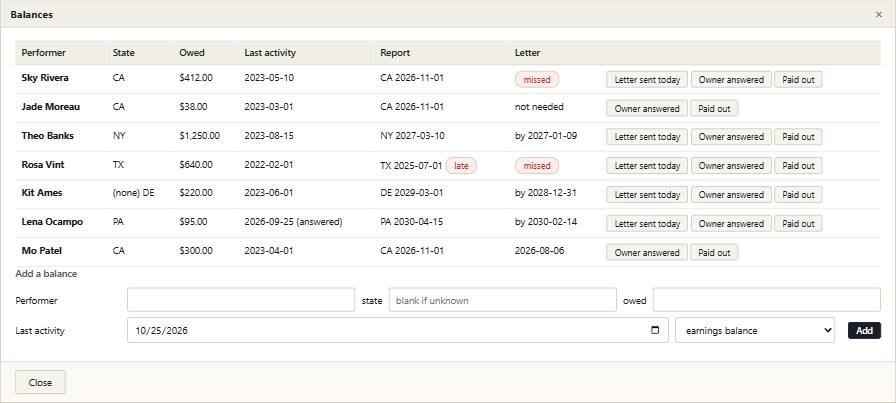Screen dimensions: 896x403
Task: Click Letter sent today for Lena Ocampo
Action: pyautogui.click(x=647, y=224)
